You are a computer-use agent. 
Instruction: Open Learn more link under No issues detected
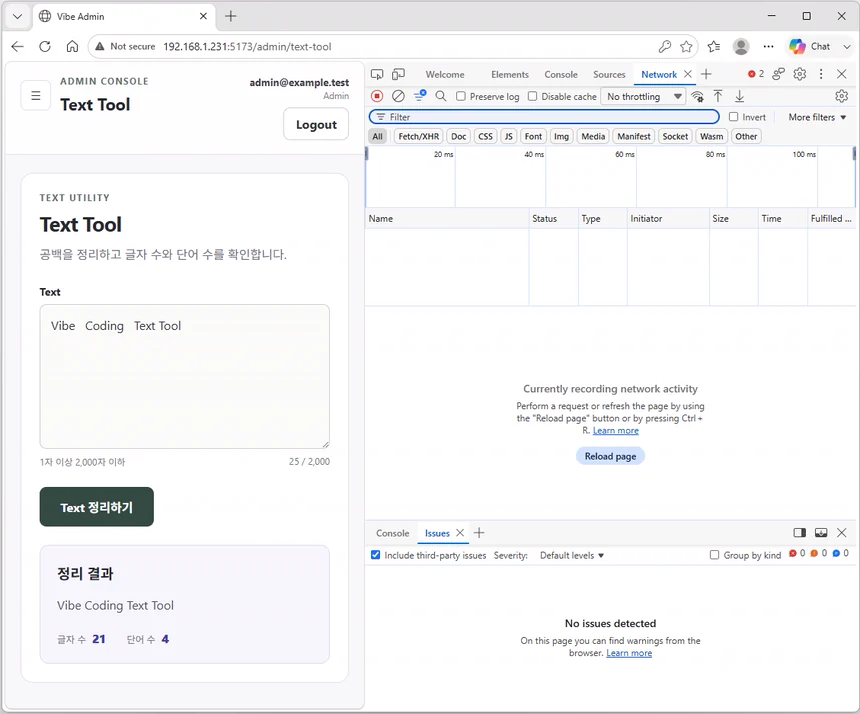click(629, 653)
